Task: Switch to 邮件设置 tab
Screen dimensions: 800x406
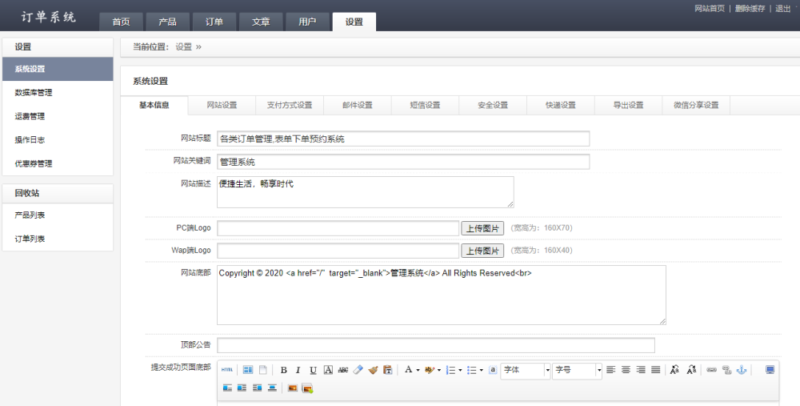Action: tap(357, 105)
